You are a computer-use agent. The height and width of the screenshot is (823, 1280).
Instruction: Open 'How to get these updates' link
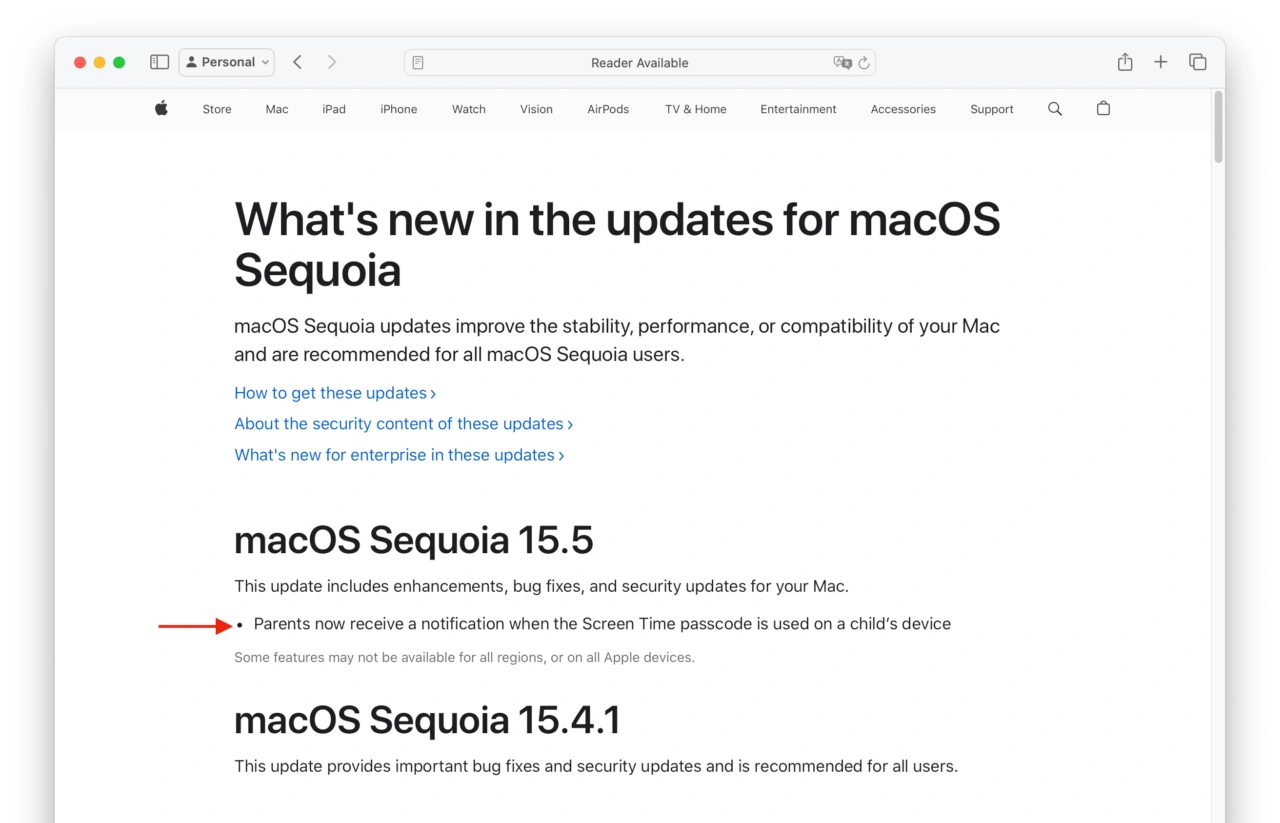[x=334, y=393]
